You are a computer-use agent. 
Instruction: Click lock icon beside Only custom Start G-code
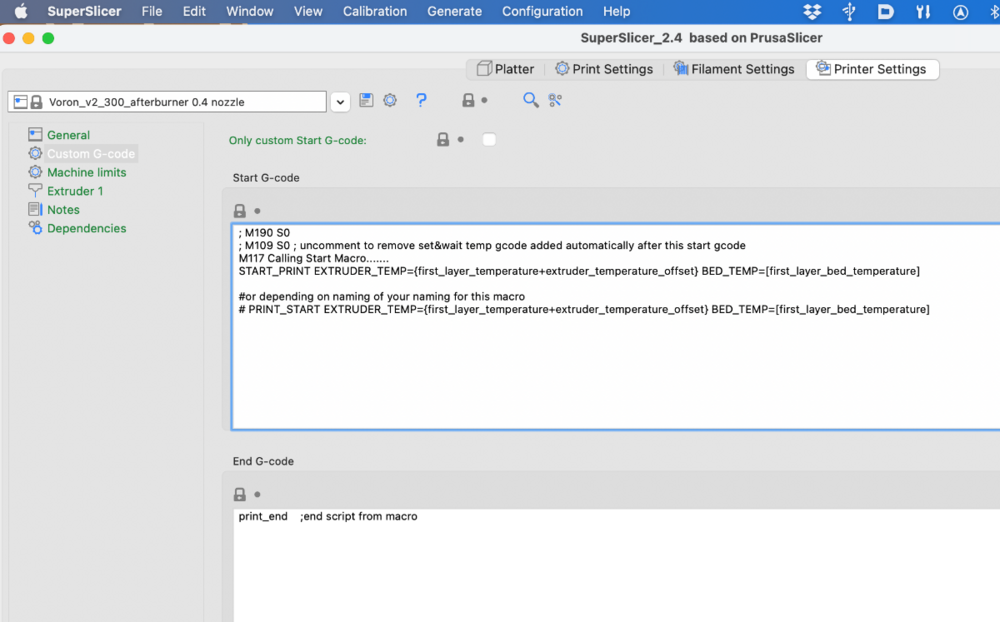point(443,140)
